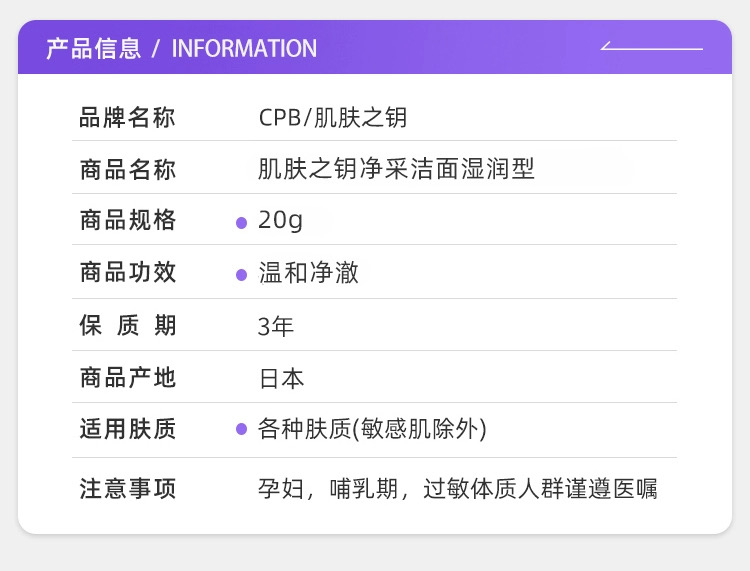750x571 pixels.
Task: Click the 产品信息 / INFORMATION header title
Action: tap(181, 48)
